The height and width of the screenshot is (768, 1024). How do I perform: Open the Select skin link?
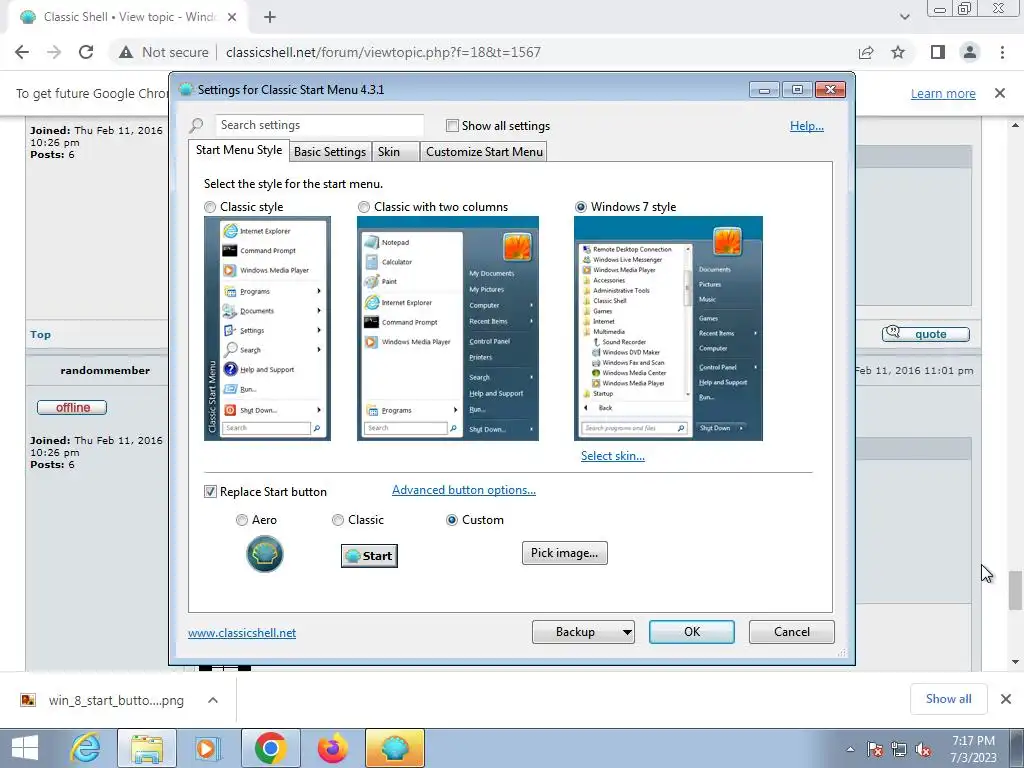click(613, 456)
